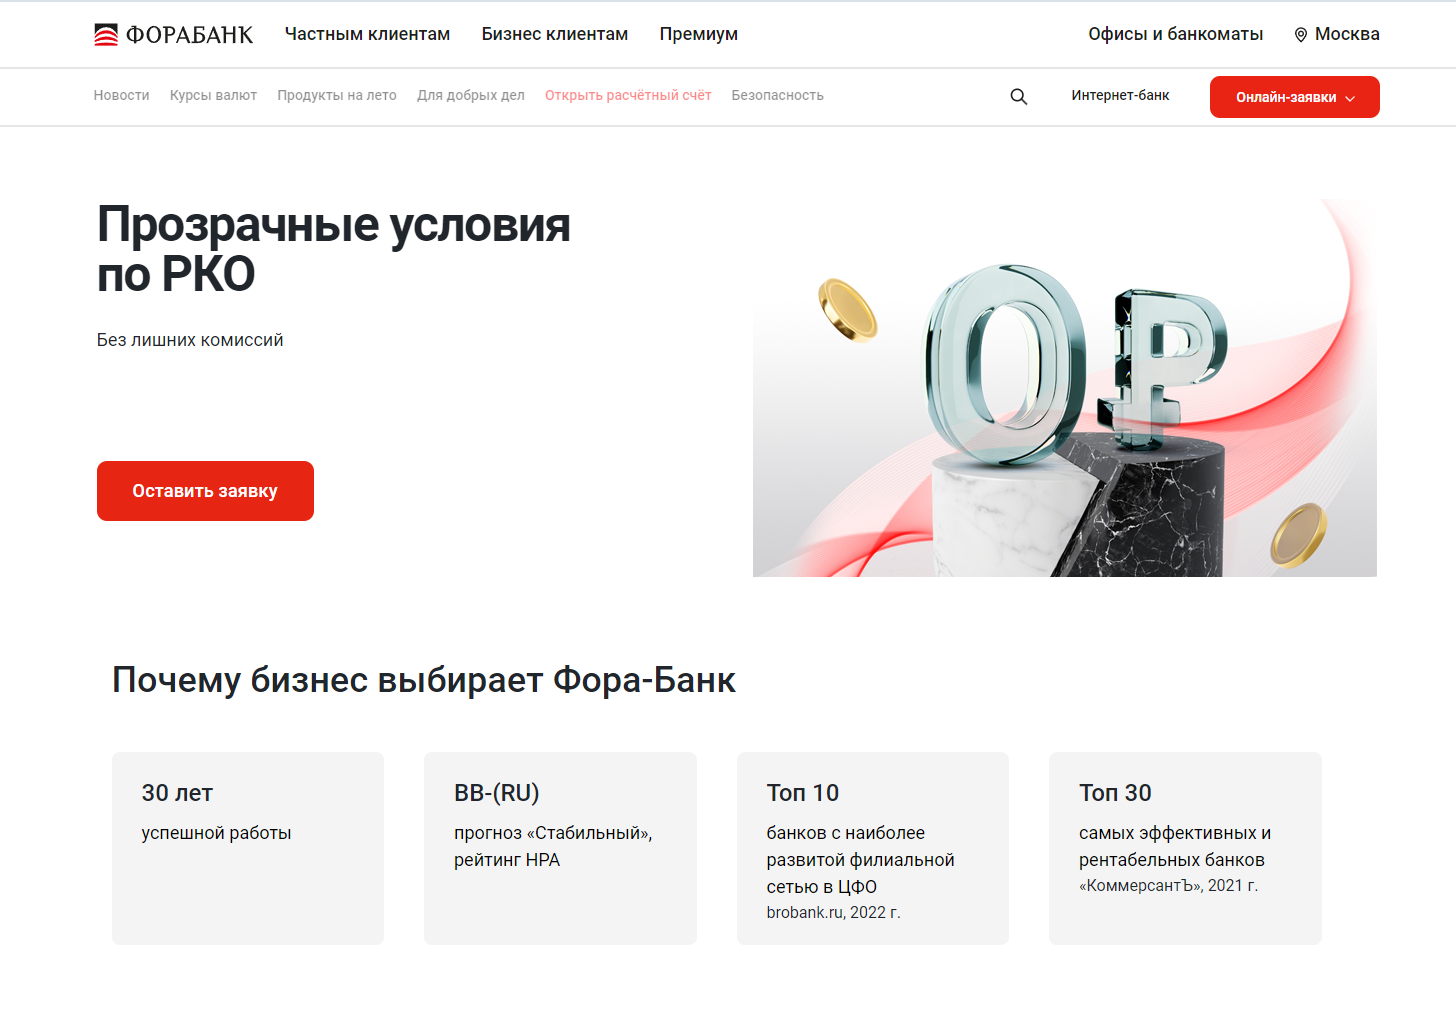Open the Интернет-банк link
1456x1036 pixels.
pyautogui.click(x=1120, y=95)
